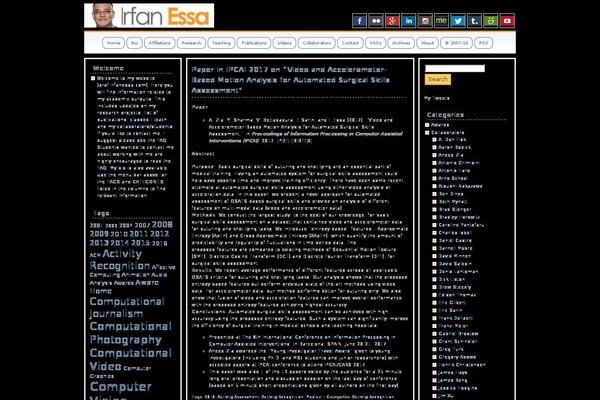Select the Computational Journalism tag
This screenshot has width=600, height=400.
[x=127, y=308]
